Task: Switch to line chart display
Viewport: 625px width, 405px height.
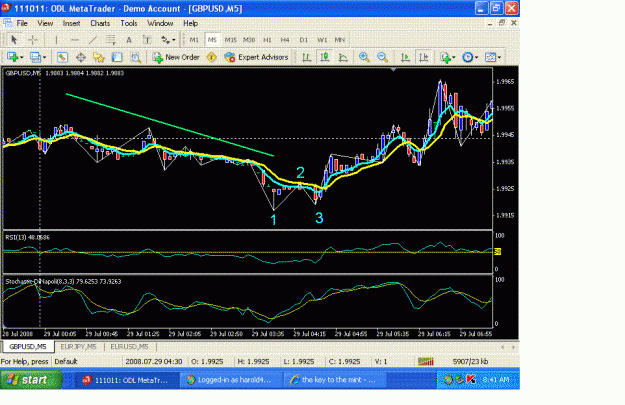Action: (x=343, y=57)
